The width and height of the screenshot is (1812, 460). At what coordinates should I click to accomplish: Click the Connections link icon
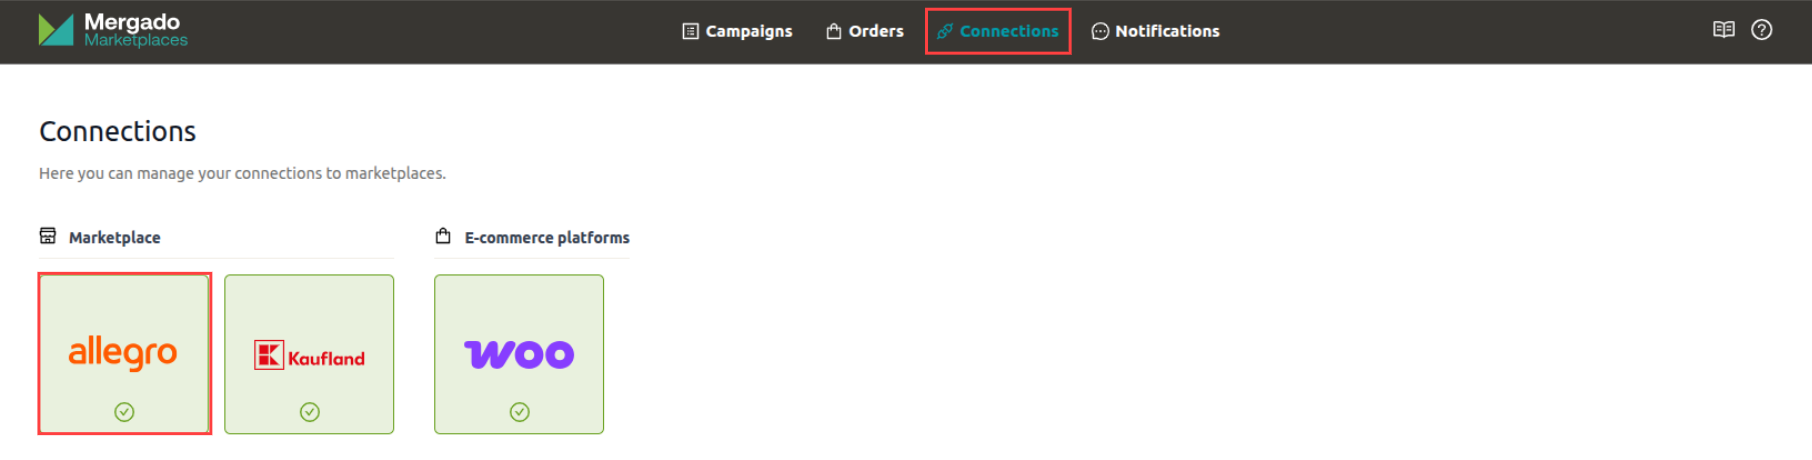944,31
